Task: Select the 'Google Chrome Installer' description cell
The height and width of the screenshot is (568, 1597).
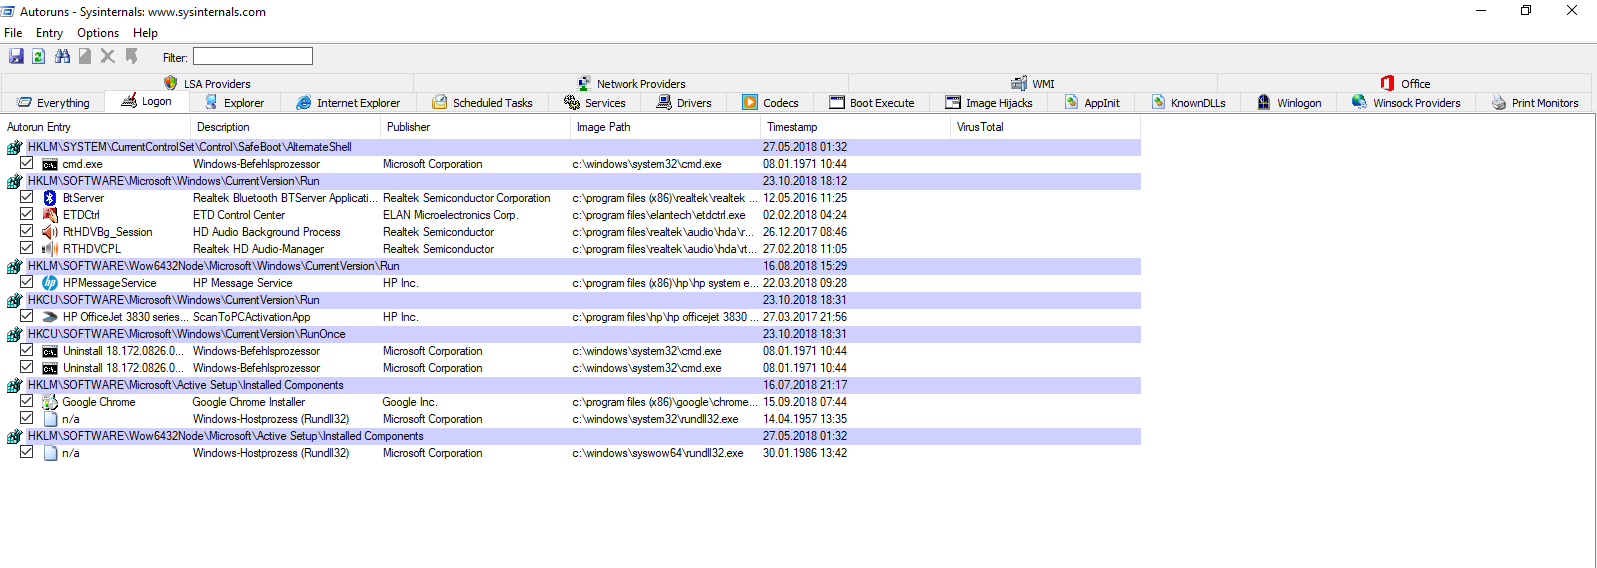Action: 249,402
